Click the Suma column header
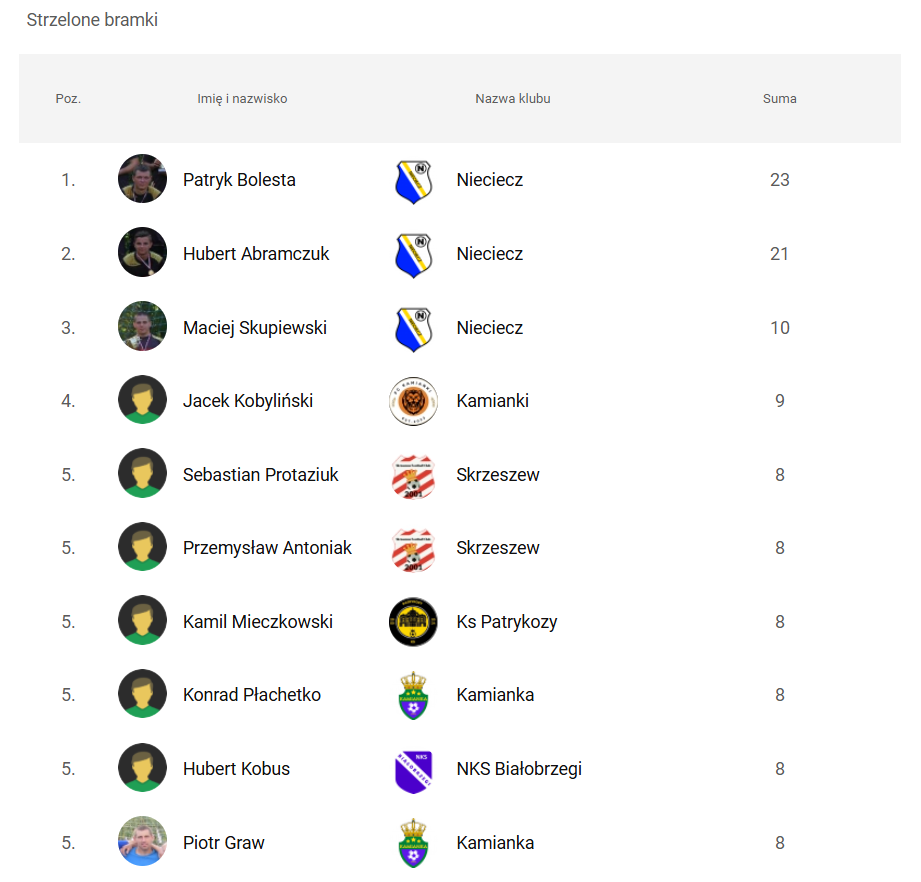Image resolution: width=921 pixels, height=882 pixels. coord(779,99)
